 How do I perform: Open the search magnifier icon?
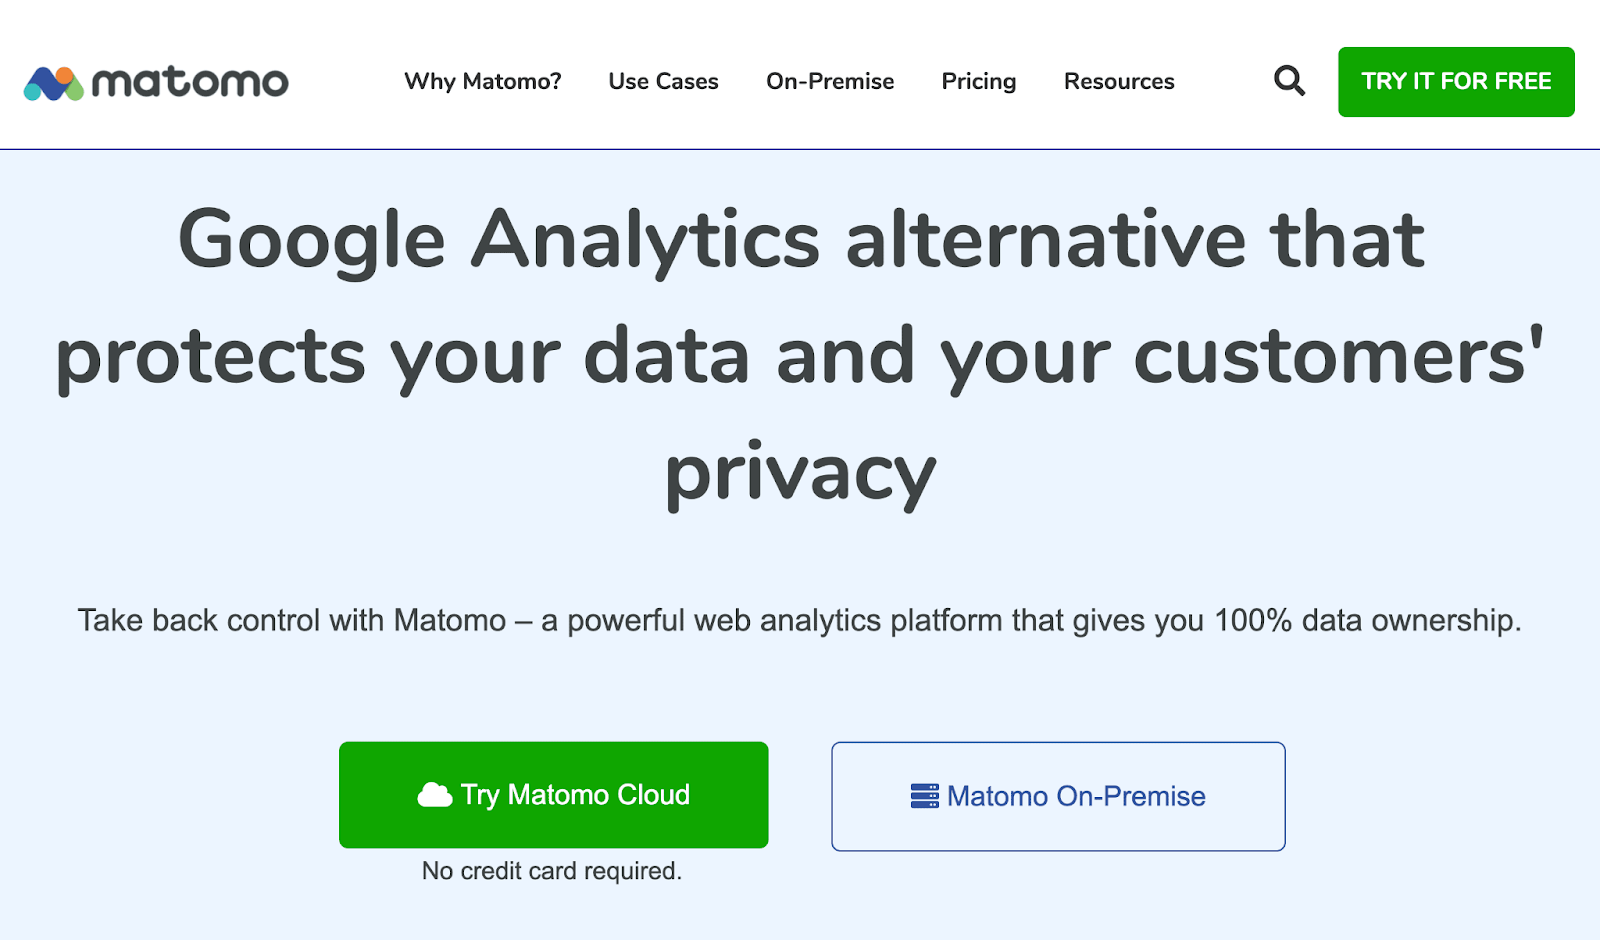tap(1289, 81)
